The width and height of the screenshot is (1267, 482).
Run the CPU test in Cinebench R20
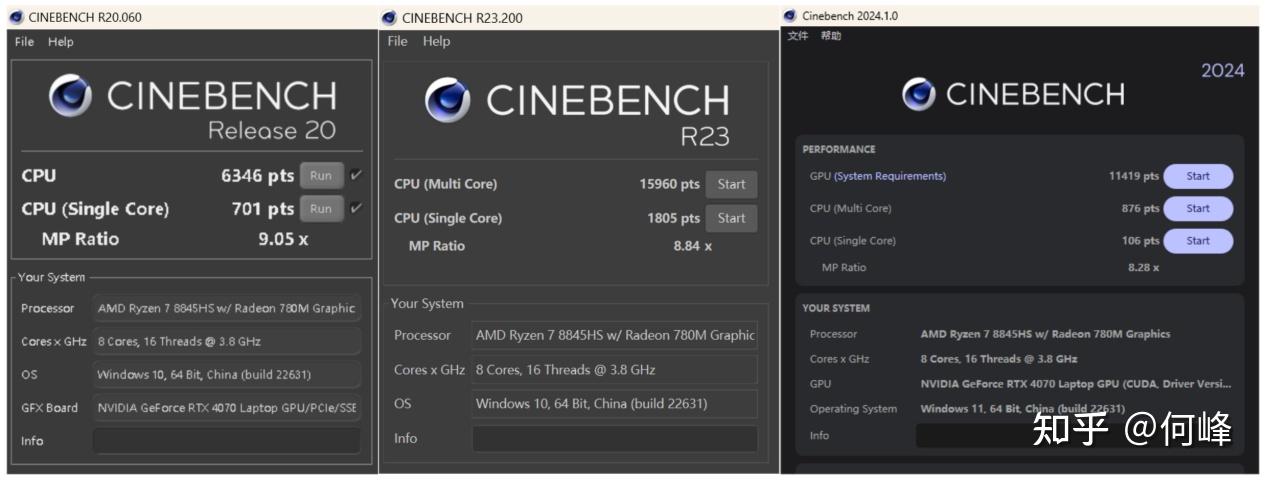(x=321, y=175)
